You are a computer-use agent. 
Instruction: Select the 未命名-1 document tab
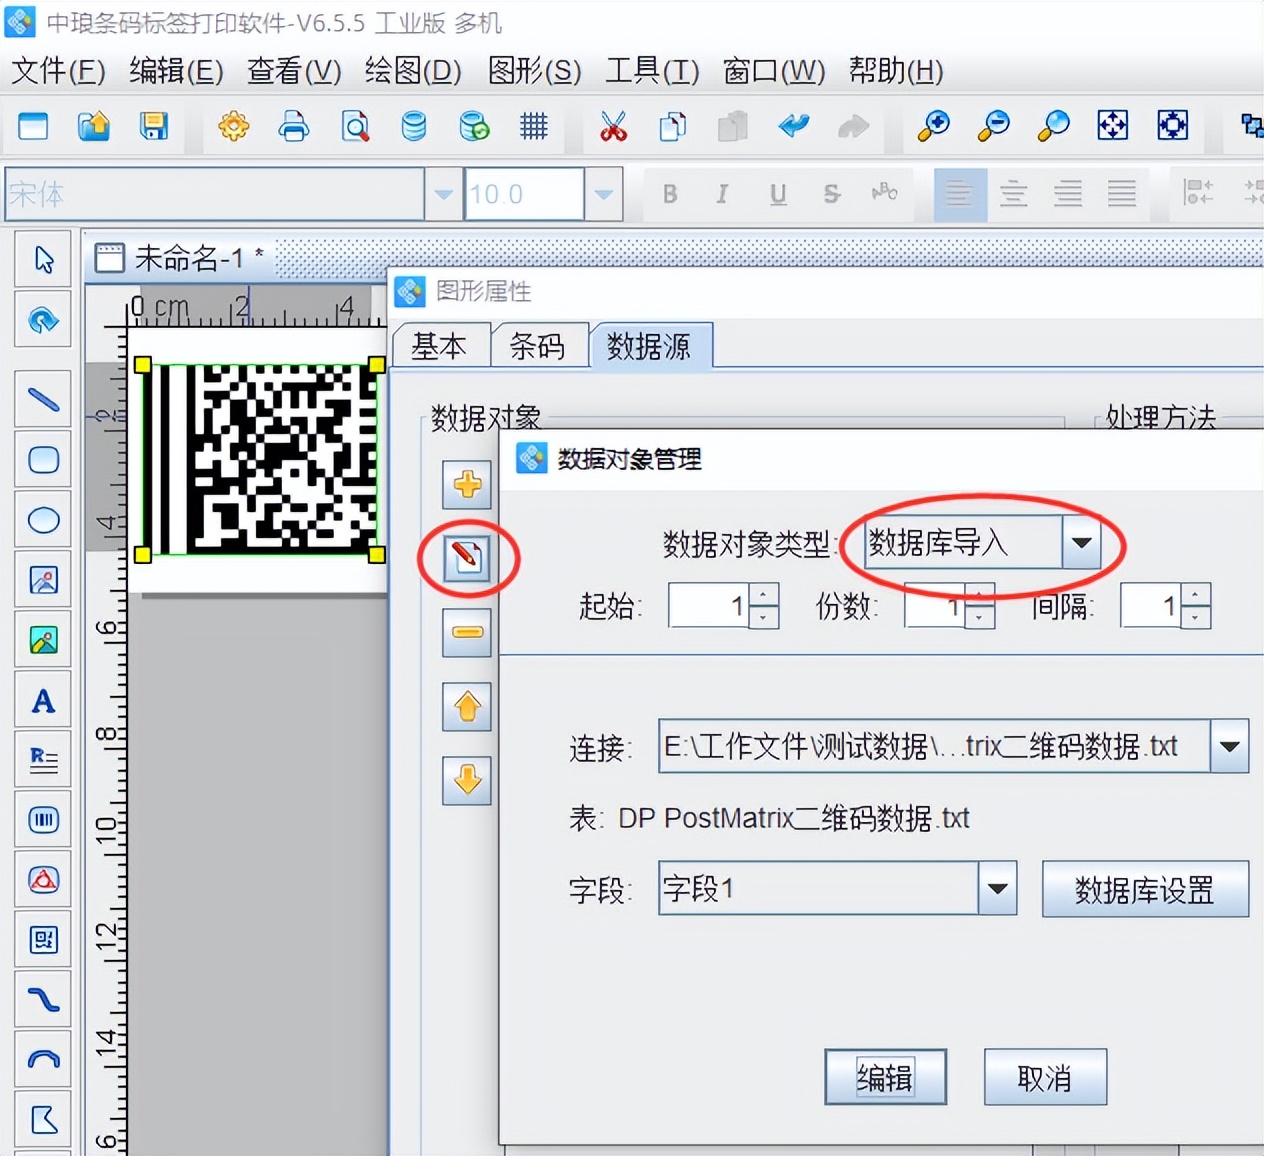pos(180,258)
